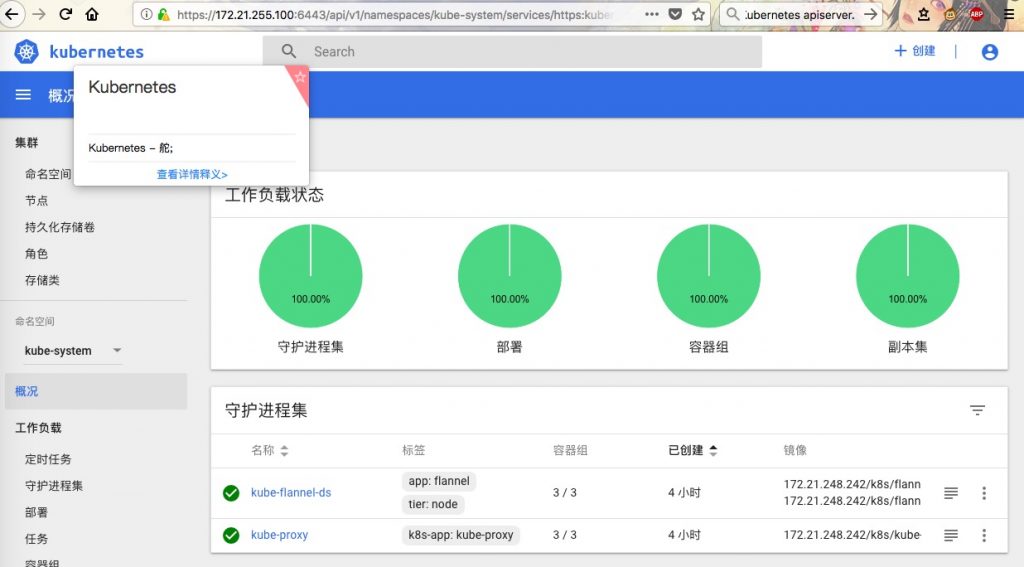This screenshot has width=1024, height=567.
Task: Reload the page with refresh icon
Action: click(x=65, y=14)
